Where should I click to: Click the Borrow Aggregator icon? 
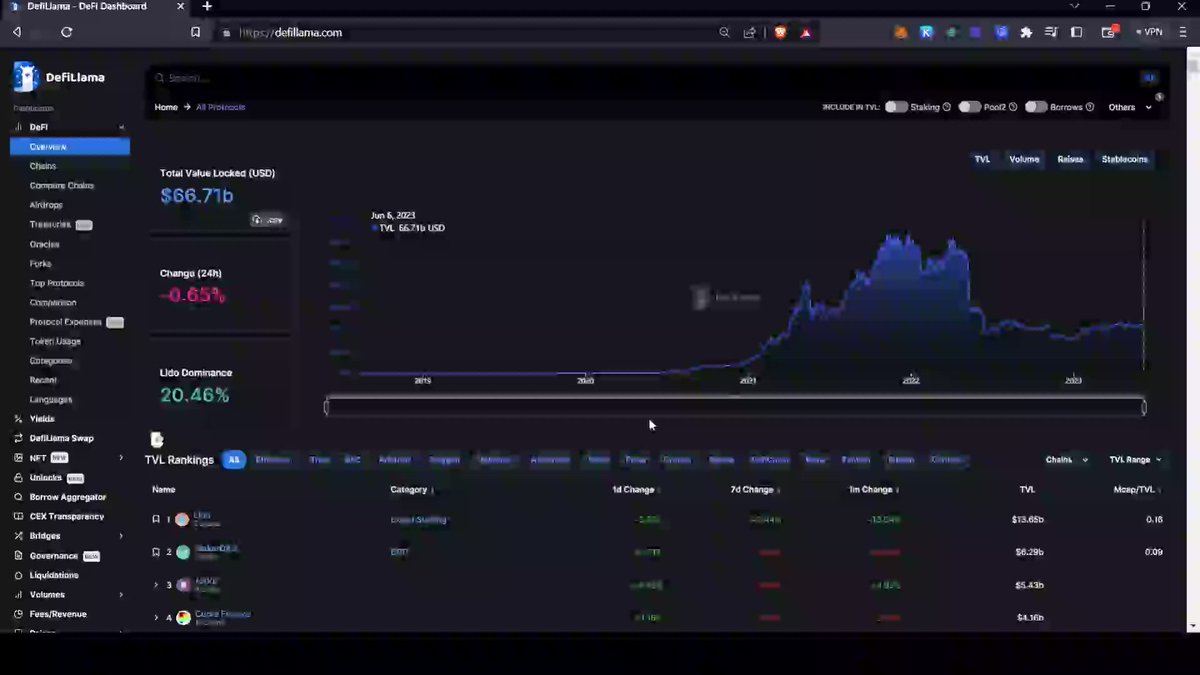[19, 497]
